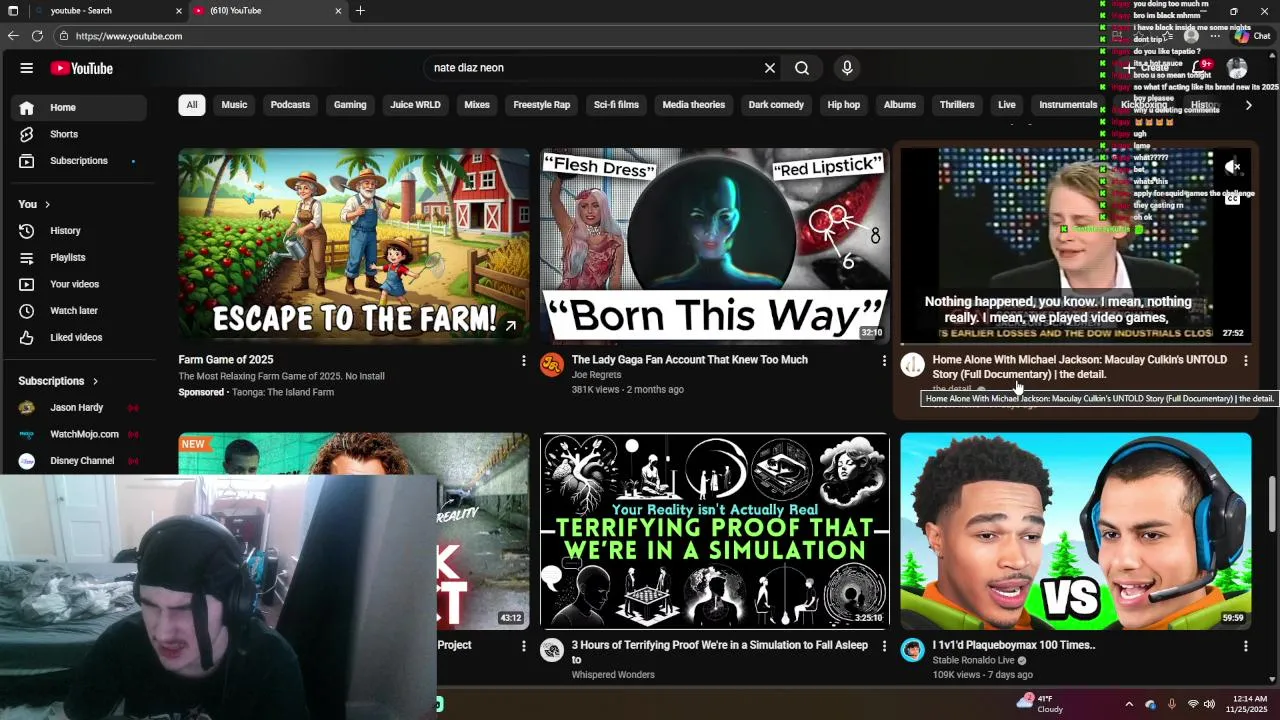Viewport: 1280px width, 720px height.
Task: Go to Home in the sidebar
Action: tap(80, 107)
